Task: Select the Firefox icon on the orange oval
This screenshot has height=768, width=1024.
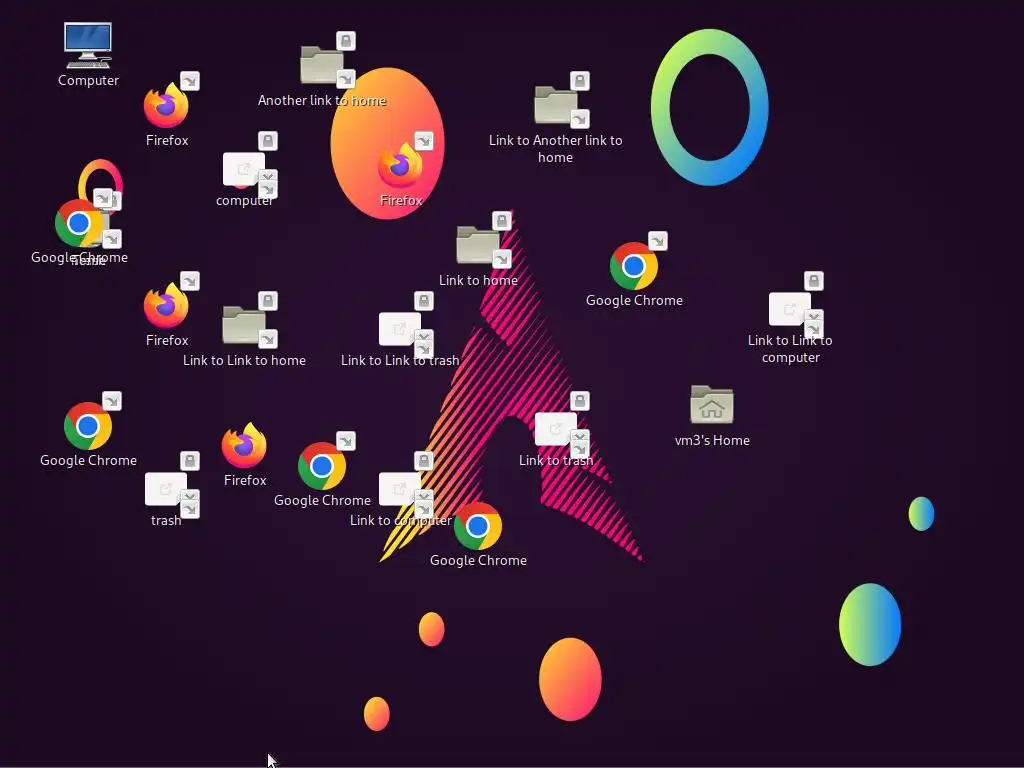Action: click(x=400, y=165)
